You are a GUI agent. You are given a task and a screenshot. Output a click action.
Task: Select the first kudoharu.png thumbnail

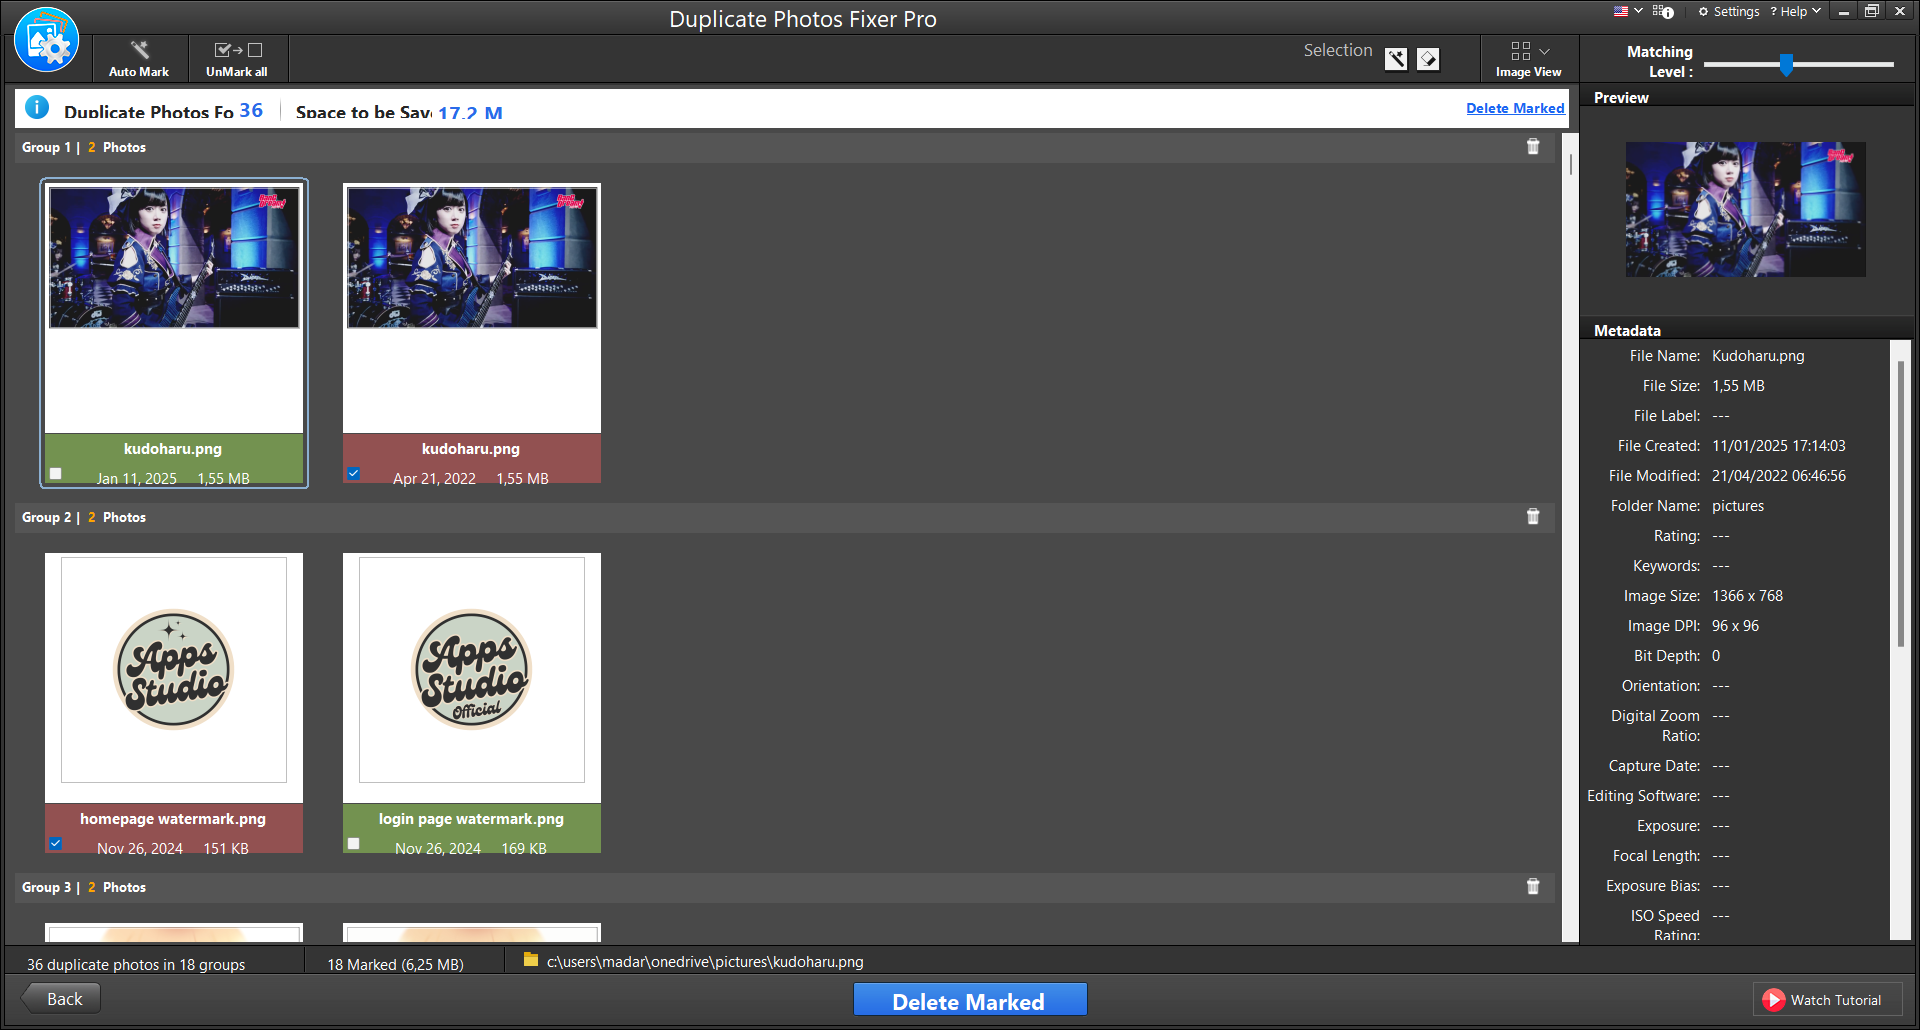point(174,258)
